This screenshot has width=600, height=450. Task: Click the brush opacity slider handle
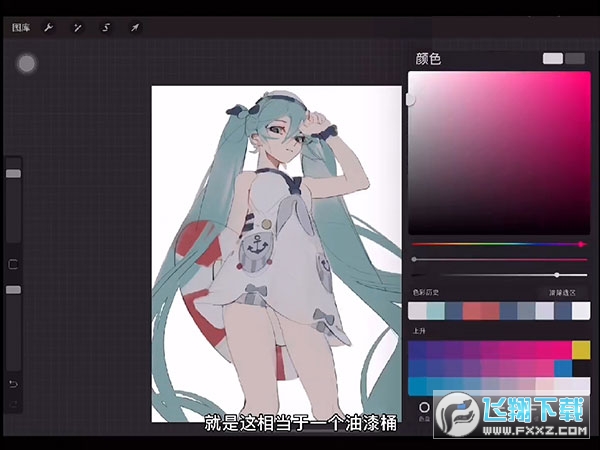pos(13,290)
